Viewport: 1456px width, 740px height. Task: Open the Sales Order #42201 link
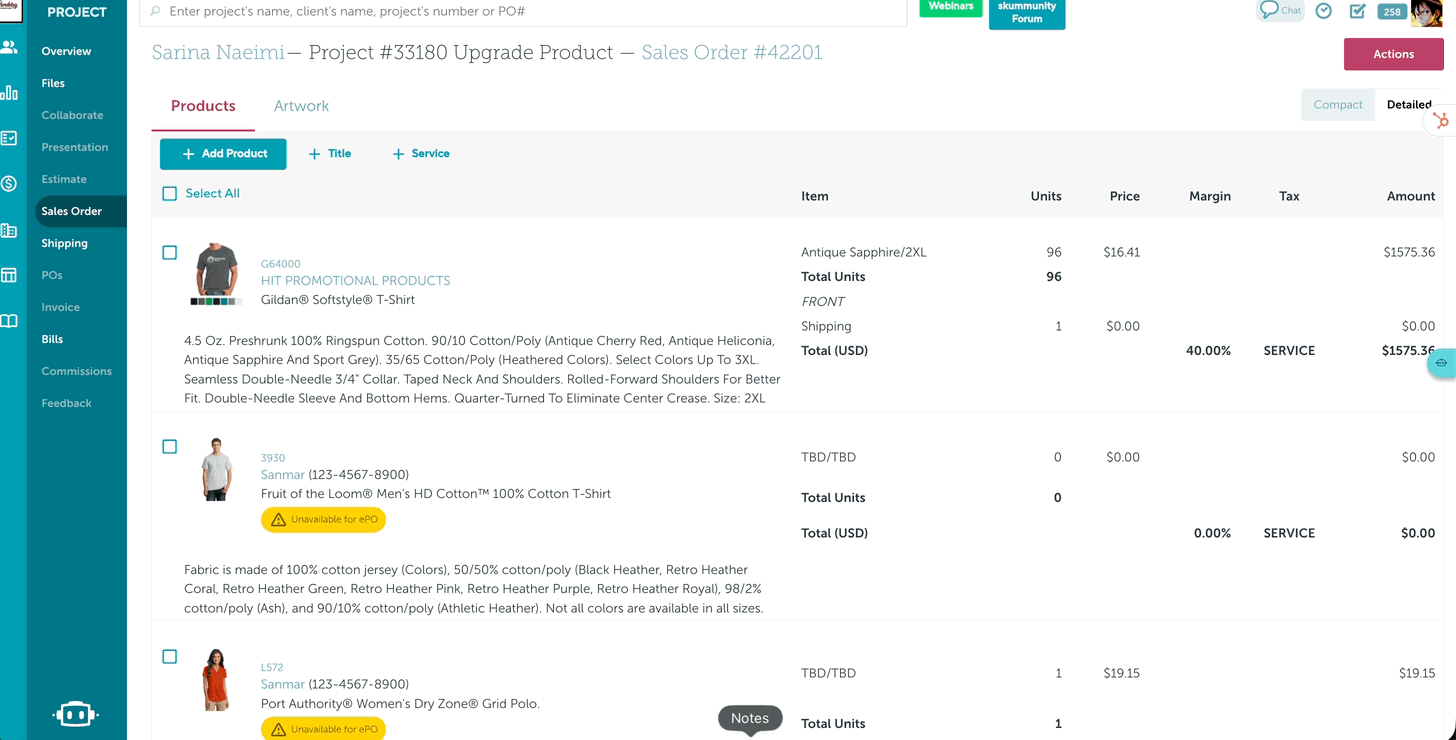pyautogui.click(x=731, y=53)
